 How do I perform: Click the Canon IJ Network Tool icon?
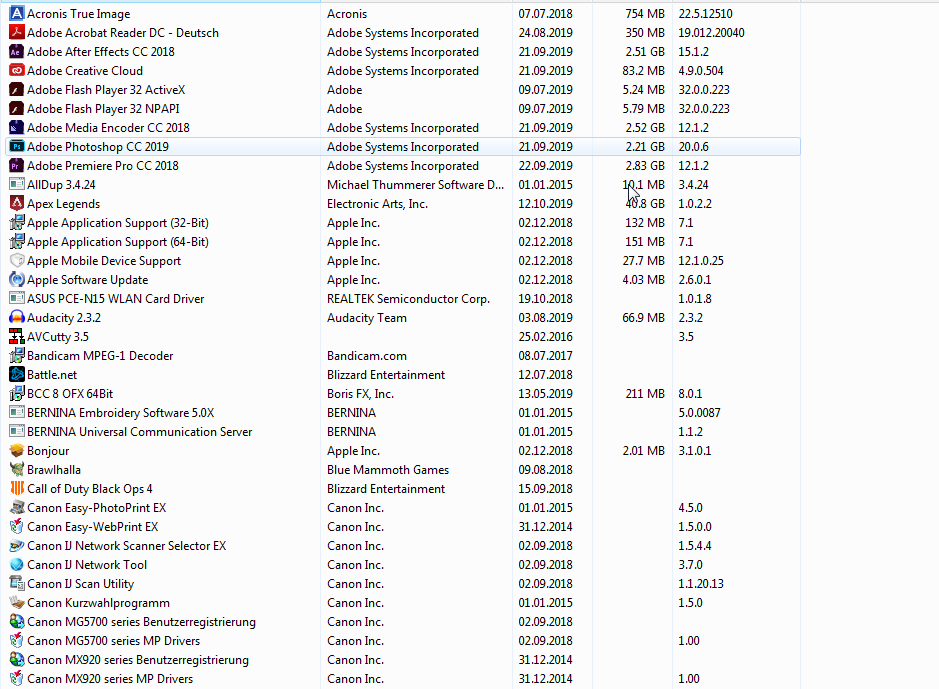17,564
